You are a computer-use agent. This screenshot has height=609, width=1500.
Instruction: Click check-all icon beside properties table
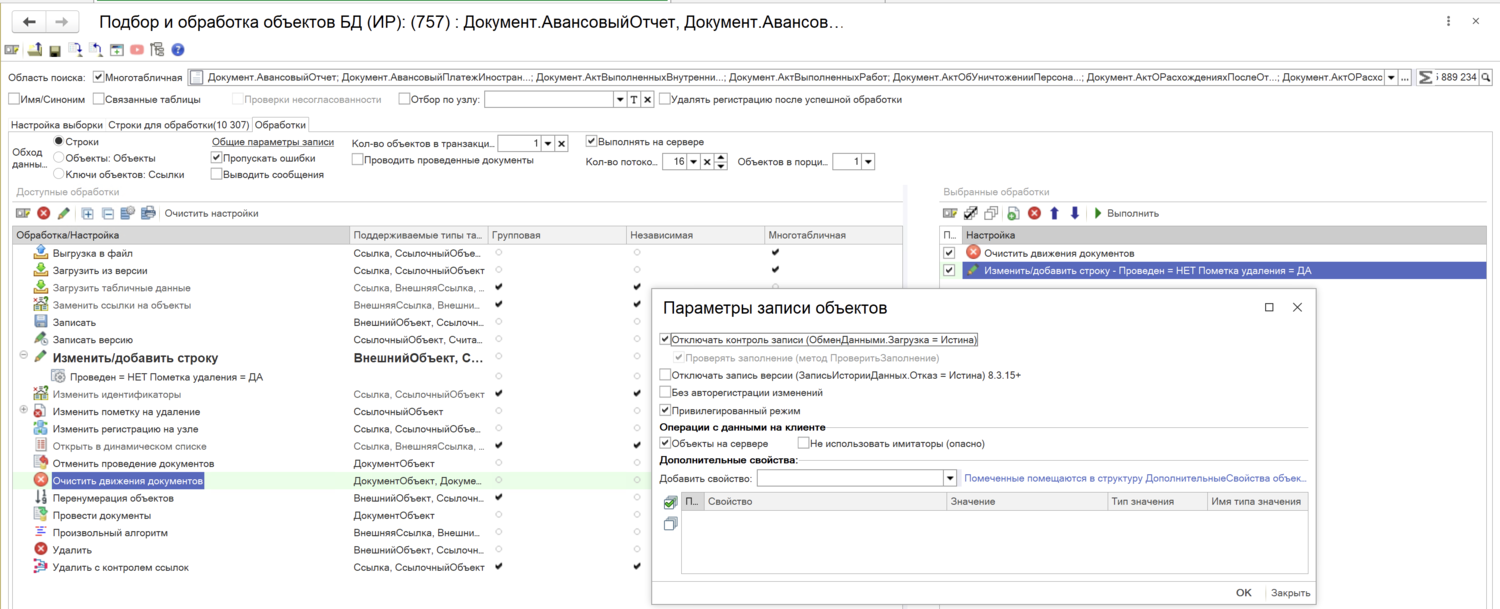point(670,502)
